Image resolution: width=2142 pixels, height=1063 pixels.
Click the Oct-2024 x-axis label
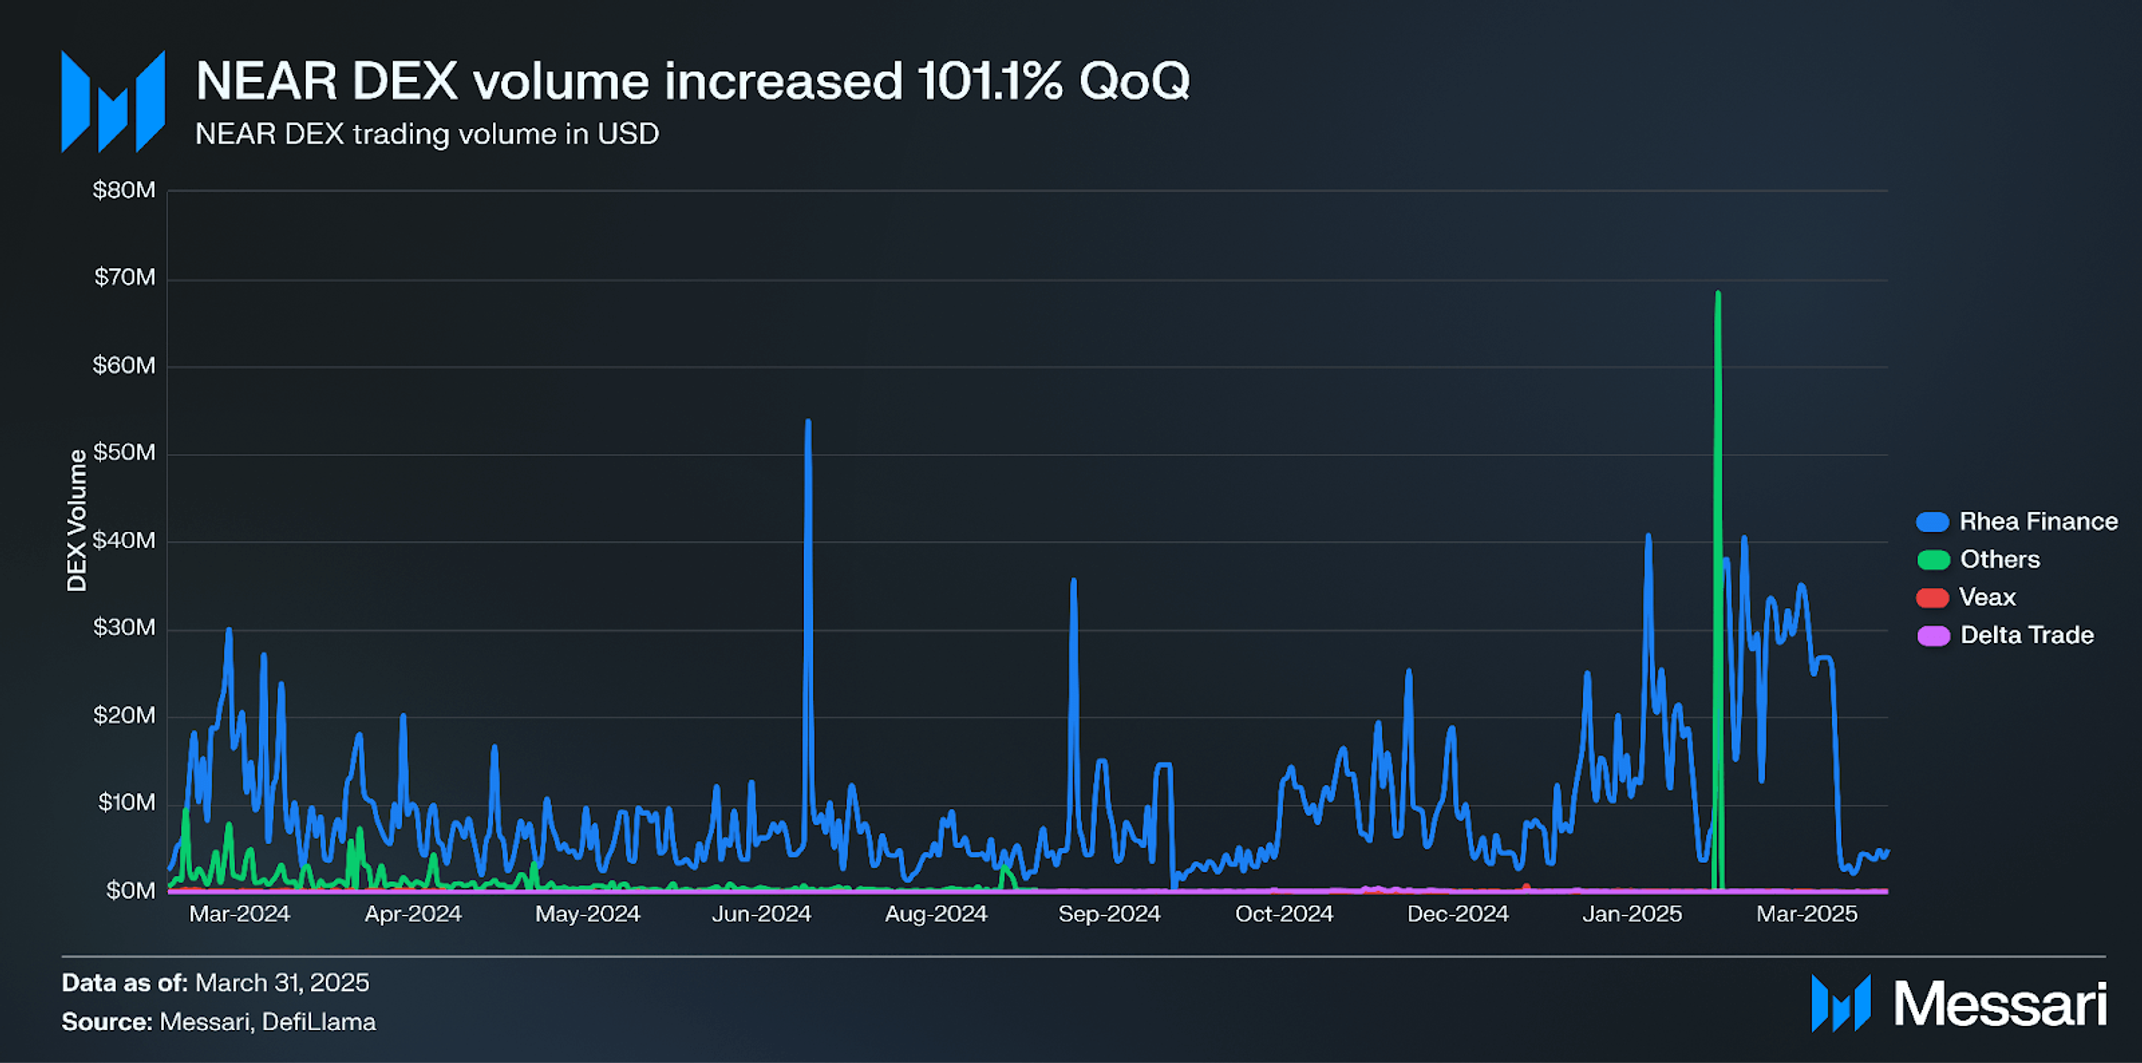tap(1284, 914)
